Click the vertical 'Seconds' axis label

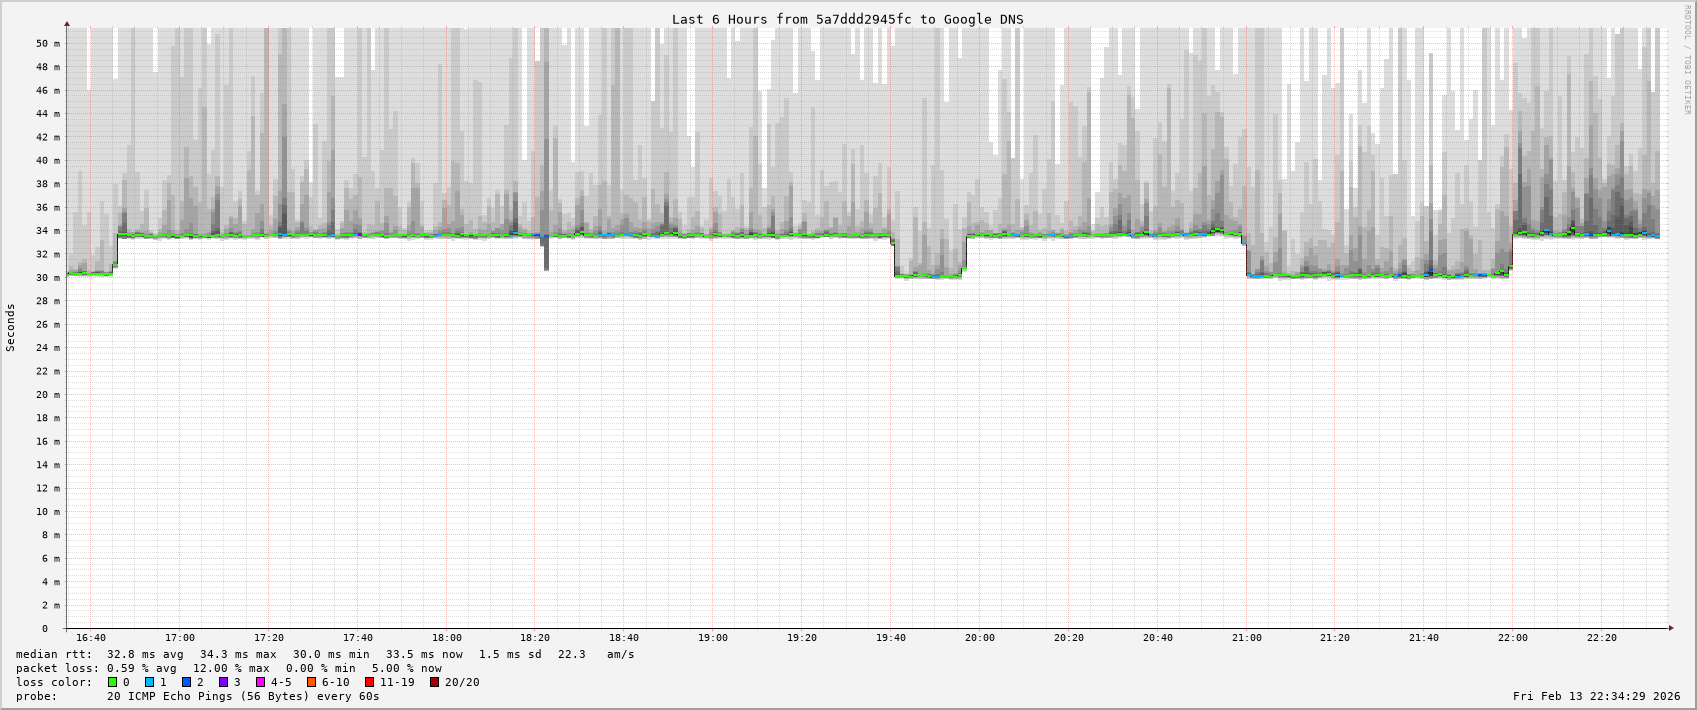[11, 328]
